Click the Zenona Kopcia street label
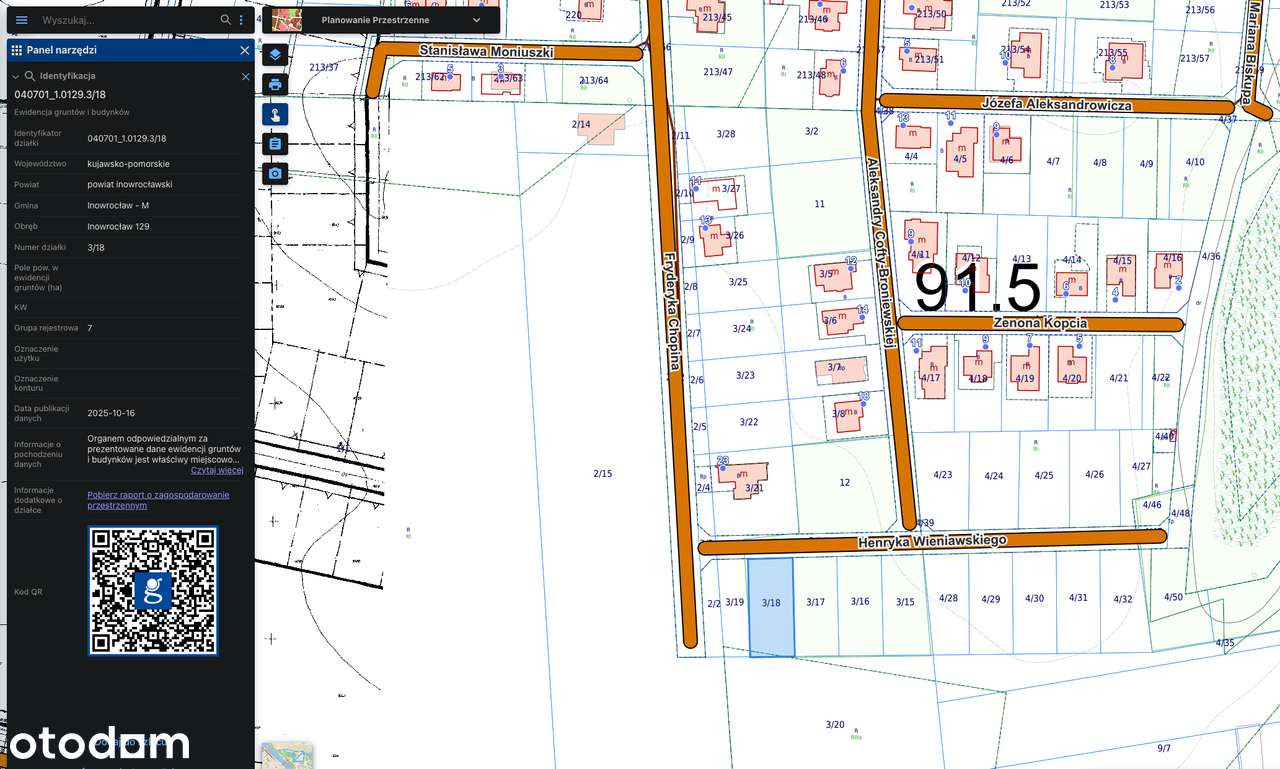Viewport: 1280px width, 769px height. (1040, 323)
